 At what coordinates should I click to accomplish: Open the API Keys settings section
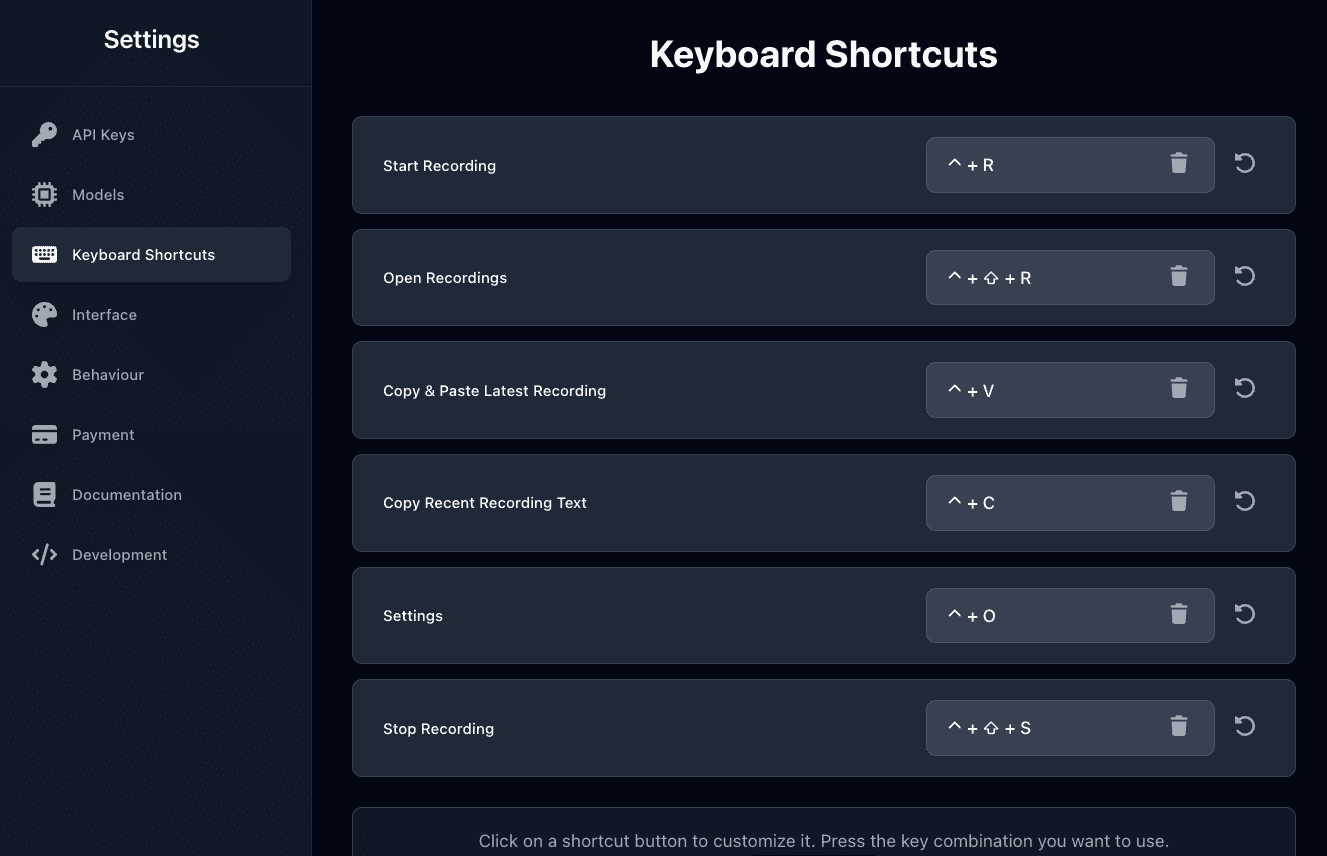102,135
